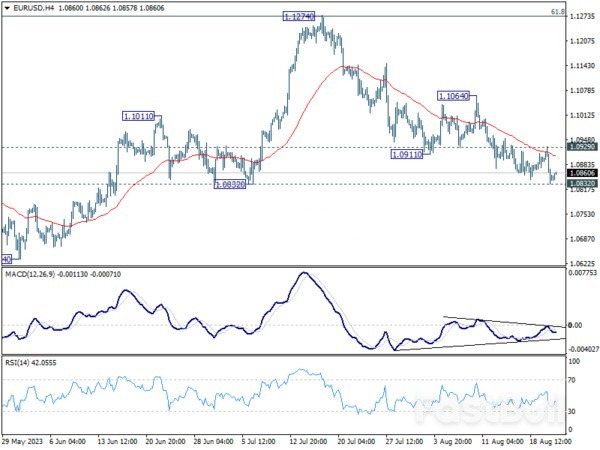600x450 pixels.
Task: Select the 1.09290 level tag on price axis
Action: [x=582, y=147]
